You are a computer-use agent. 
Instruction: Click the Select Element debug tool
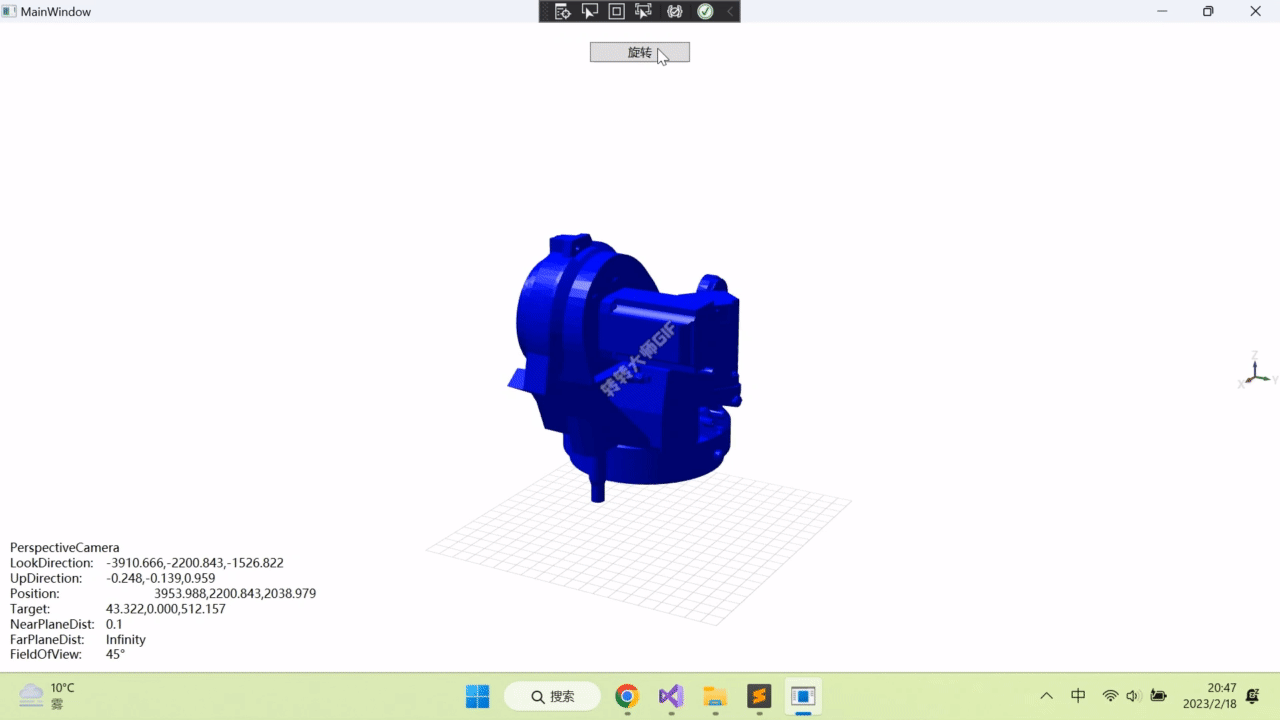[590, 12]
